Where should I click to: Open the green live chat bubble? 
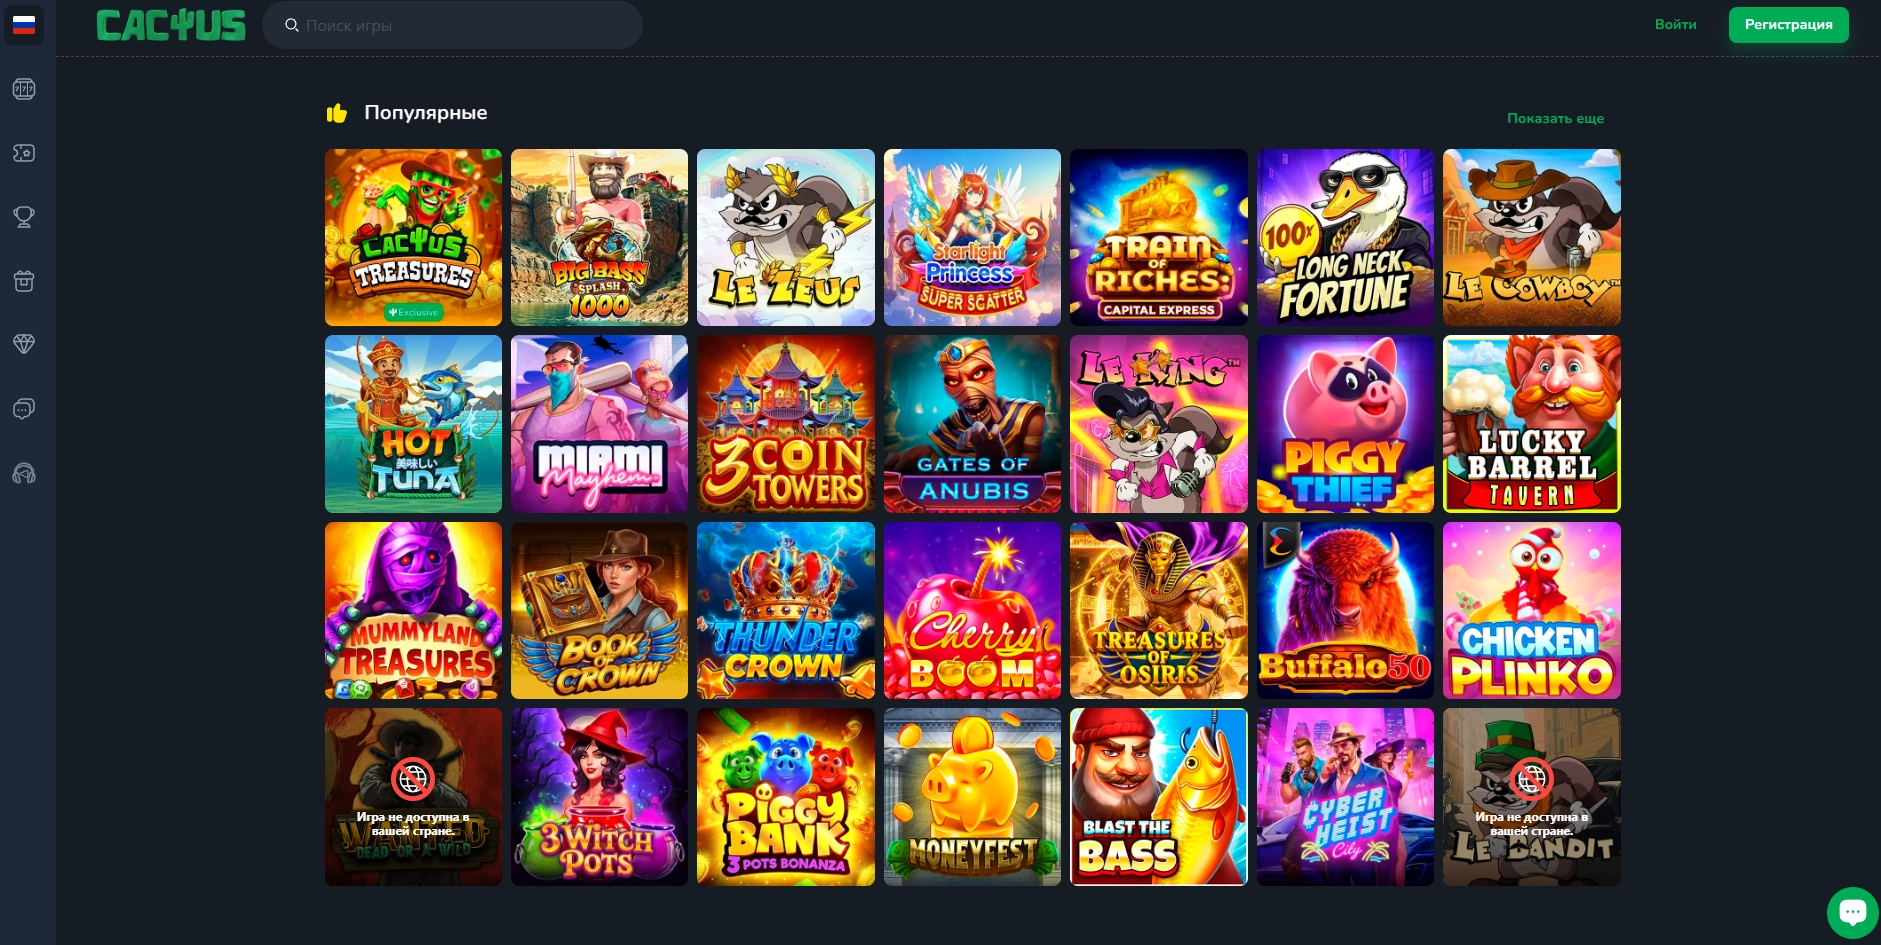click(x=1852, y=912)
